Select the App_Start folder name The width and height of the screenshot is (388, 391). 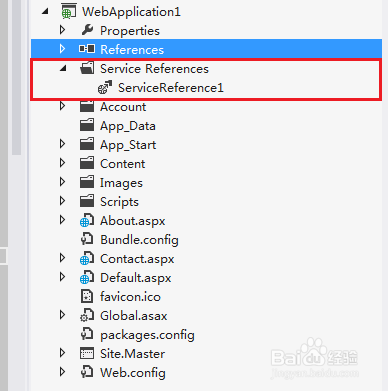click(128, 145)
